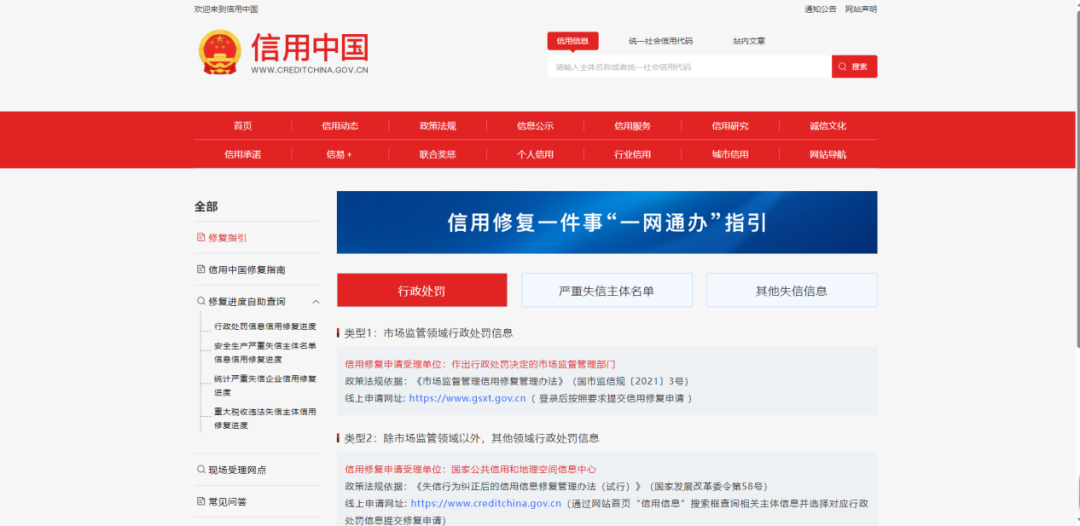Open 个人信用 navigation item
This screenshot has width=1080, height=526.
coord(535,154)
